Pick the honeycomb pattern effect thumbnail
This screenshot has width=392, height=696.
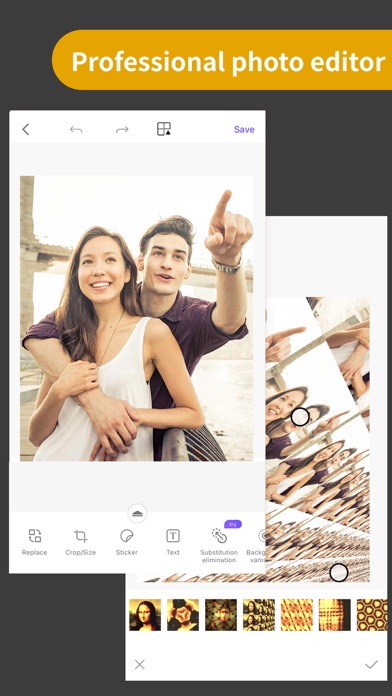[372, 615]
